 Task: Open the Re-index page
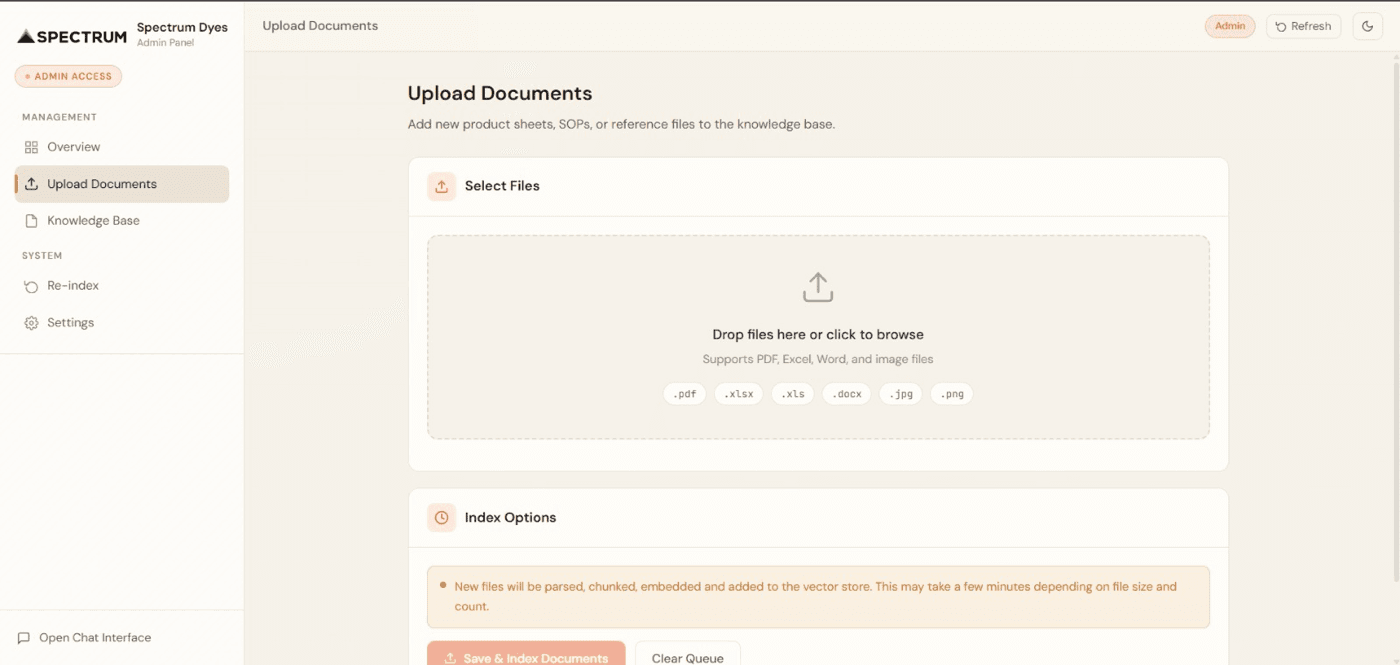pyautogui.click(x=121, y=286)
